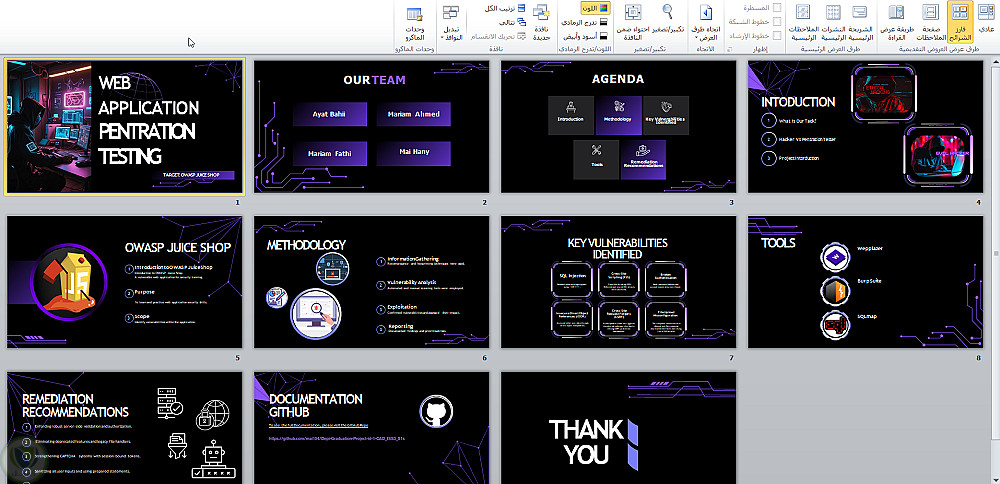Open the Notes Master view

(804, 21)
